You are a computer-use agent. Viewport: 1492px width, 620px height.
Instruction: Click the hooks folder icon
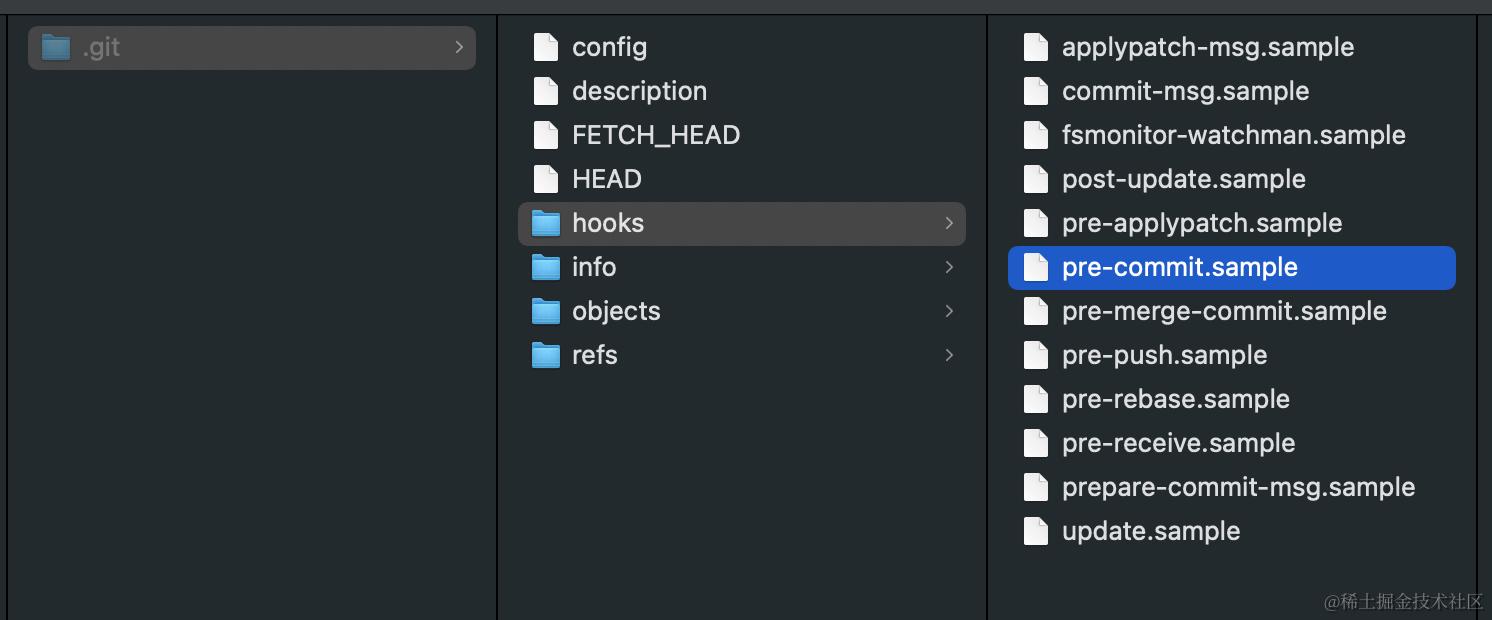pos(546,223)
